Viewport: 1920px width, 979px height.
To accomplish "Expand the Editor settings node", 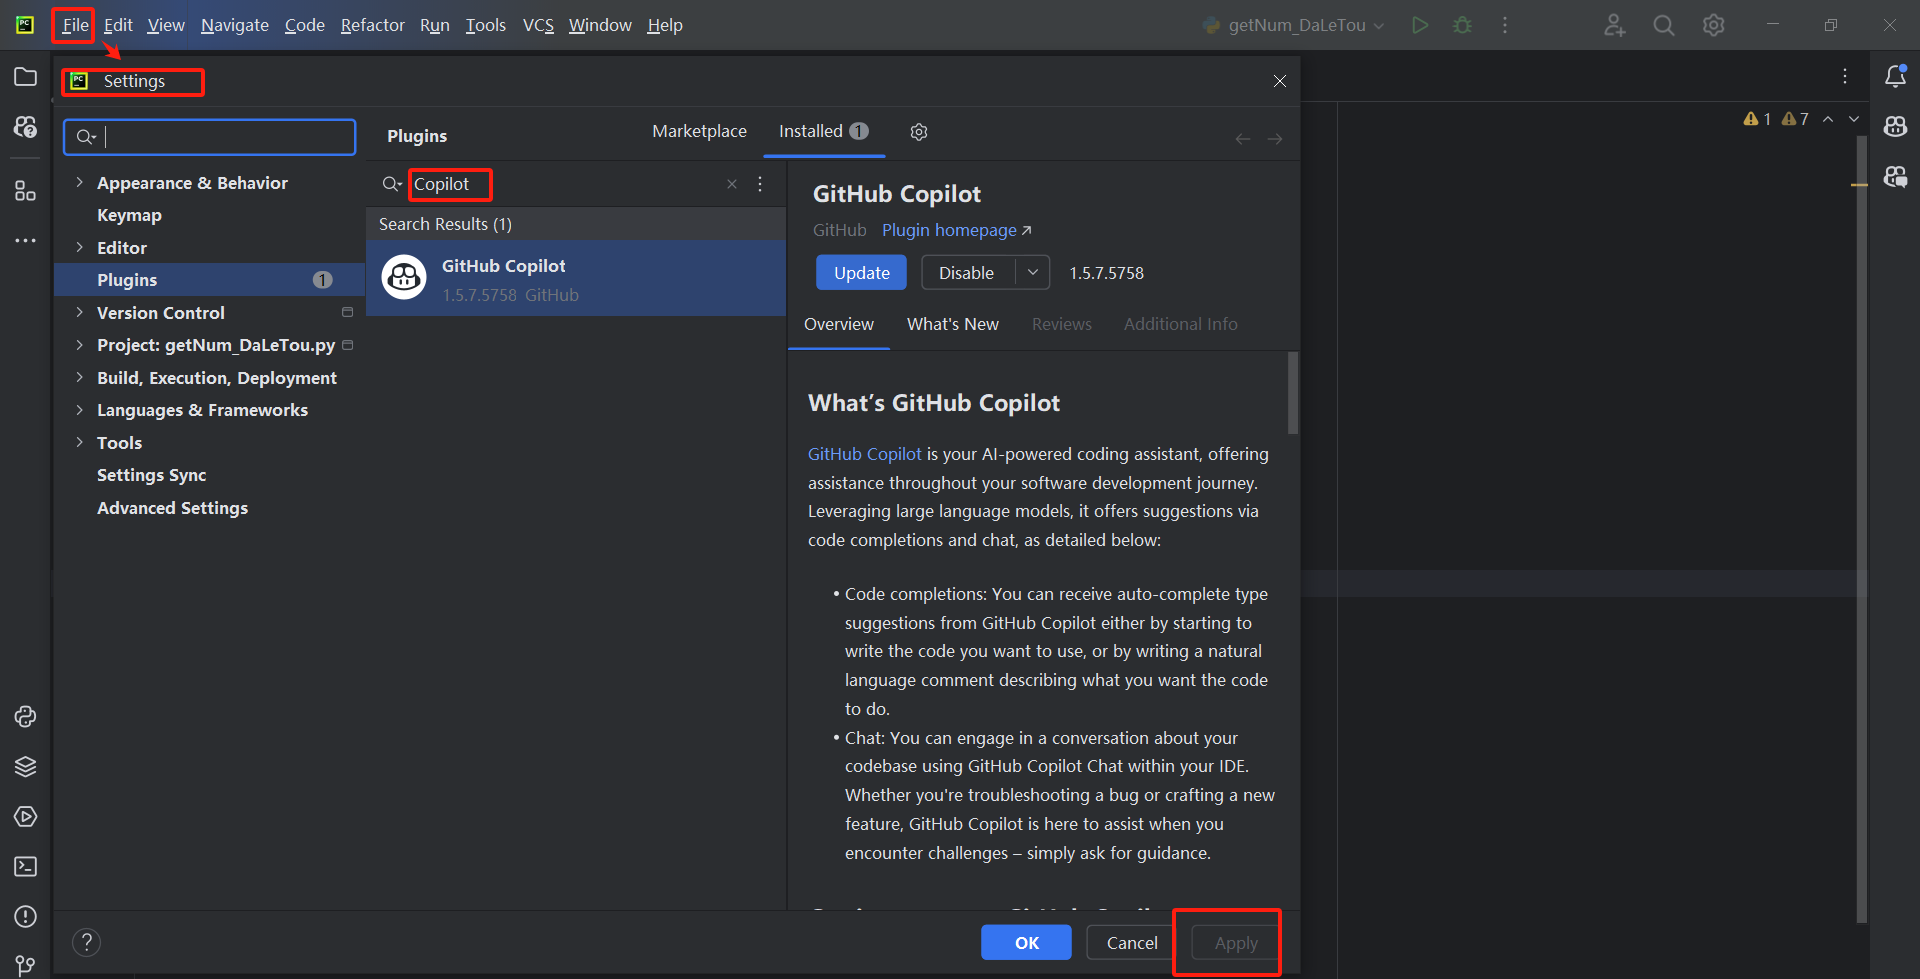I will coord(80,248).
